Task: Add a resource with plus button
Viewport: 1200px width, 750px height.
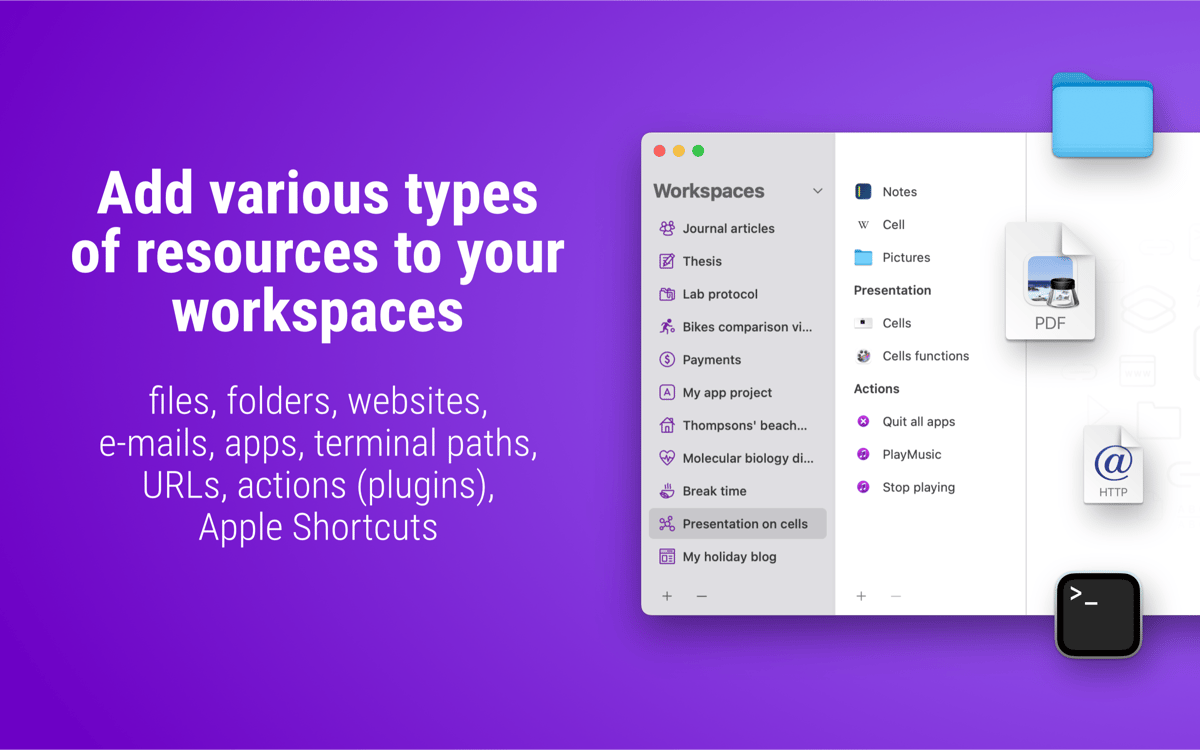Action: (x=861, y=596)
